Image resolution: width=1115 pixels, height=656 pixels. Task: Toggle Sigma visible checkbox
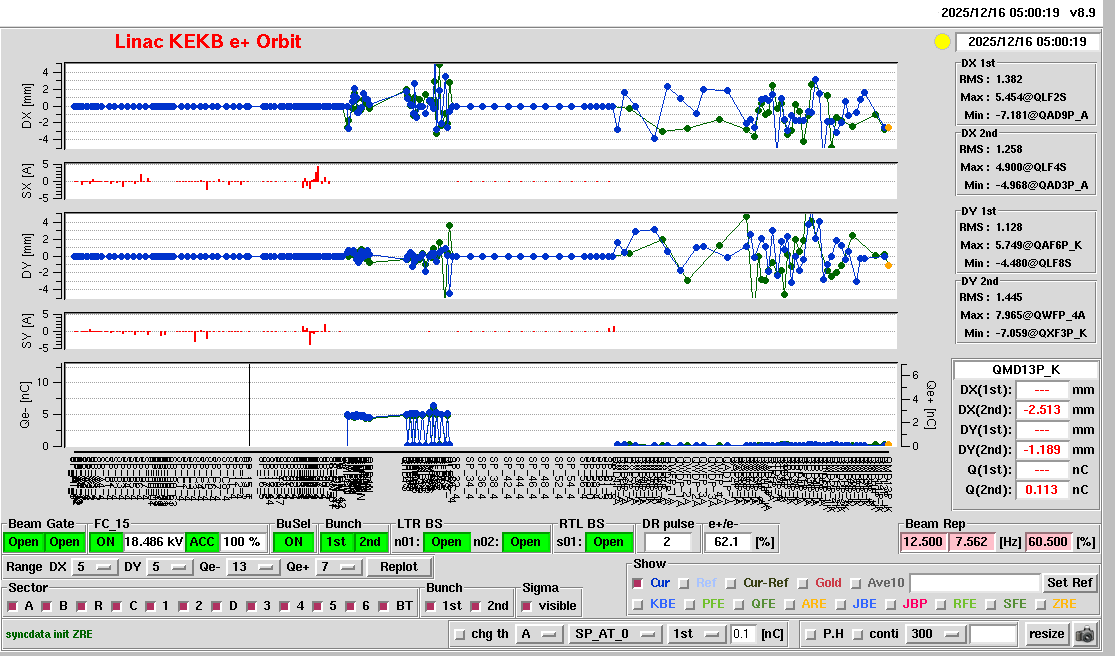(527, 606)
